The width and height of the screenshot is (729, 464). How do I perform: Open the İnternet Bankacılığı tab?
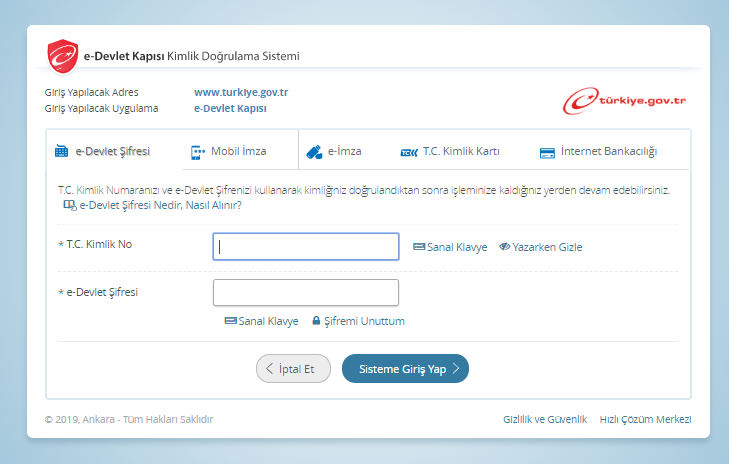tap(608, 152)
